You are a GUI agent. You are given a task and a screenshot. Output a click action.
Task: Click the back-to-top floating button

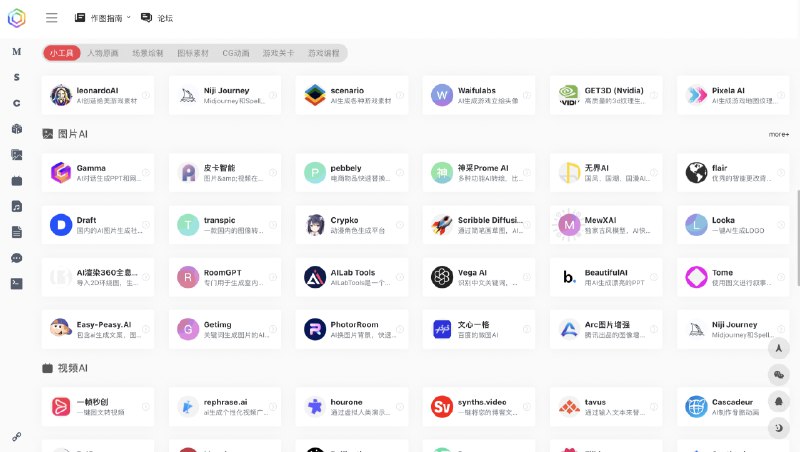point(779,348)
